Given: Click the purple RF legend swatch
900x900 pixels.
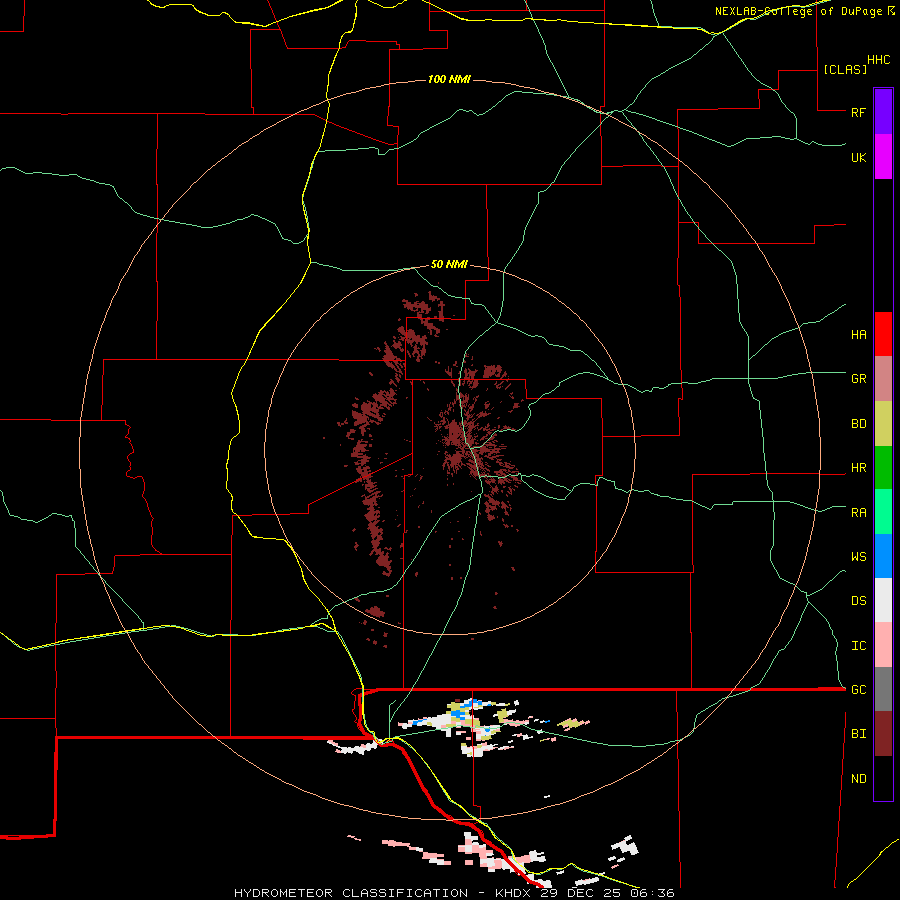Looking at the screenshot, I should (x=883, y=112).
